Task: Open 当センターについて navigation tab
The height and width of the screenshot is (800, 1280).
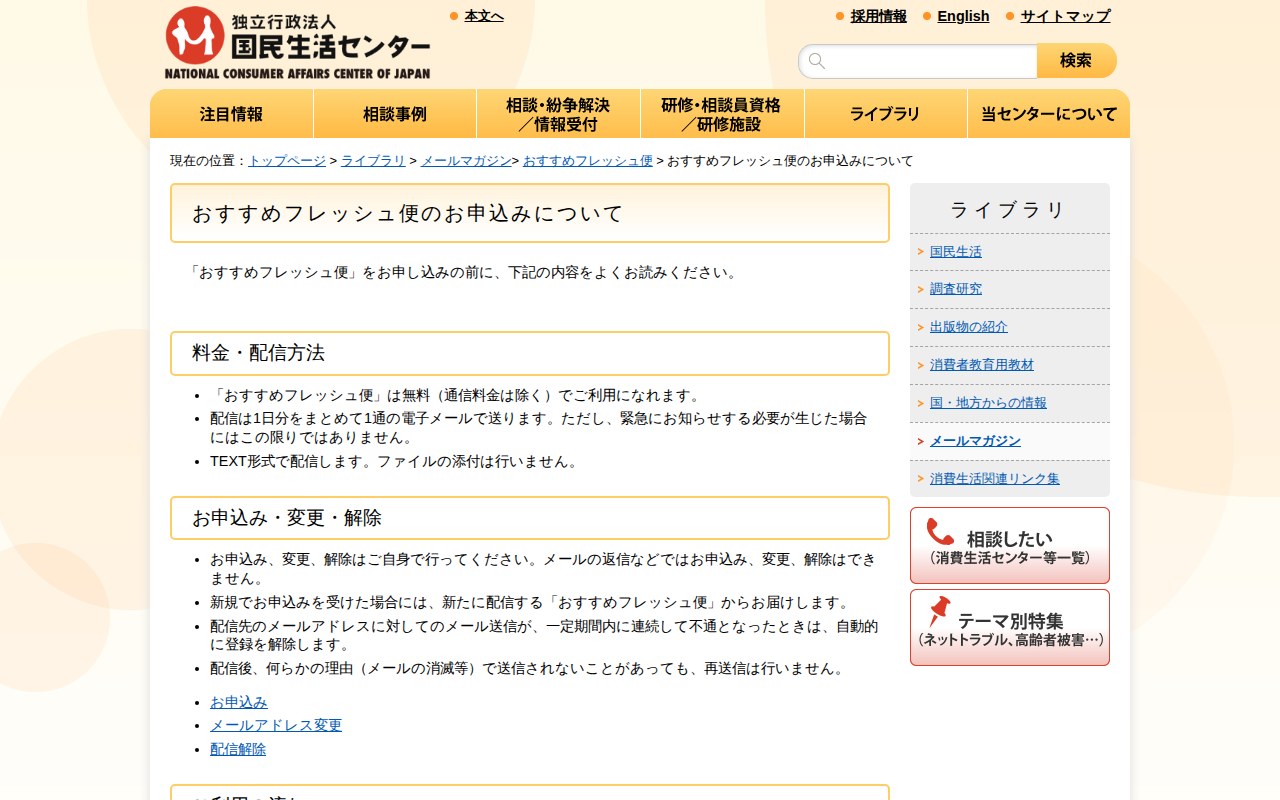Action: pos(1049,114)
